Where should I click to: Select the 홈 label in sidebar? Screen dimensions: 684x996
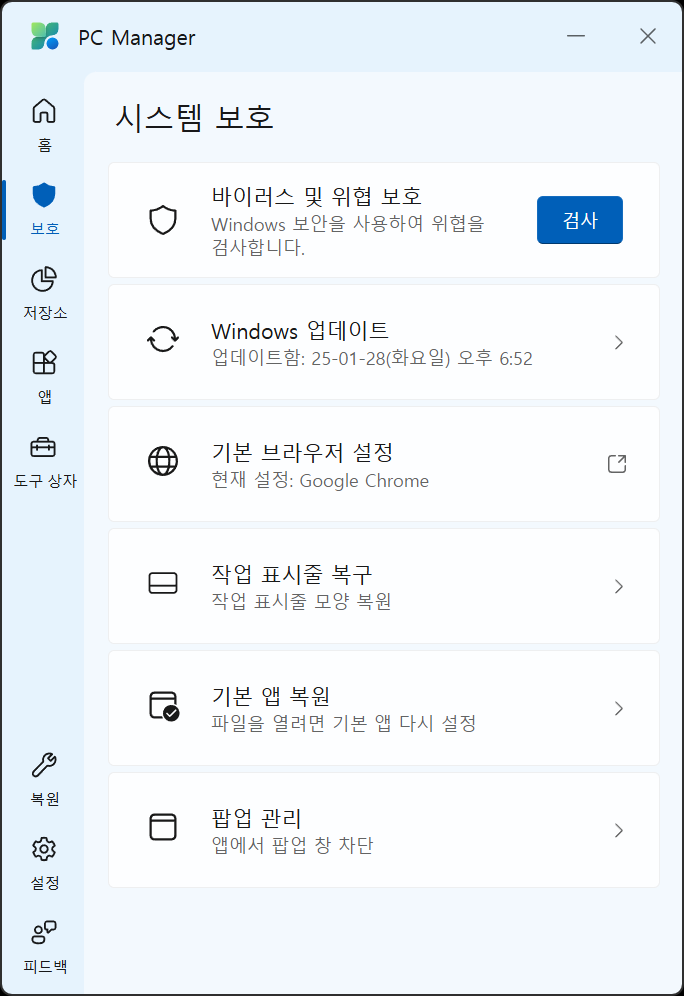[x=44, y=145]
